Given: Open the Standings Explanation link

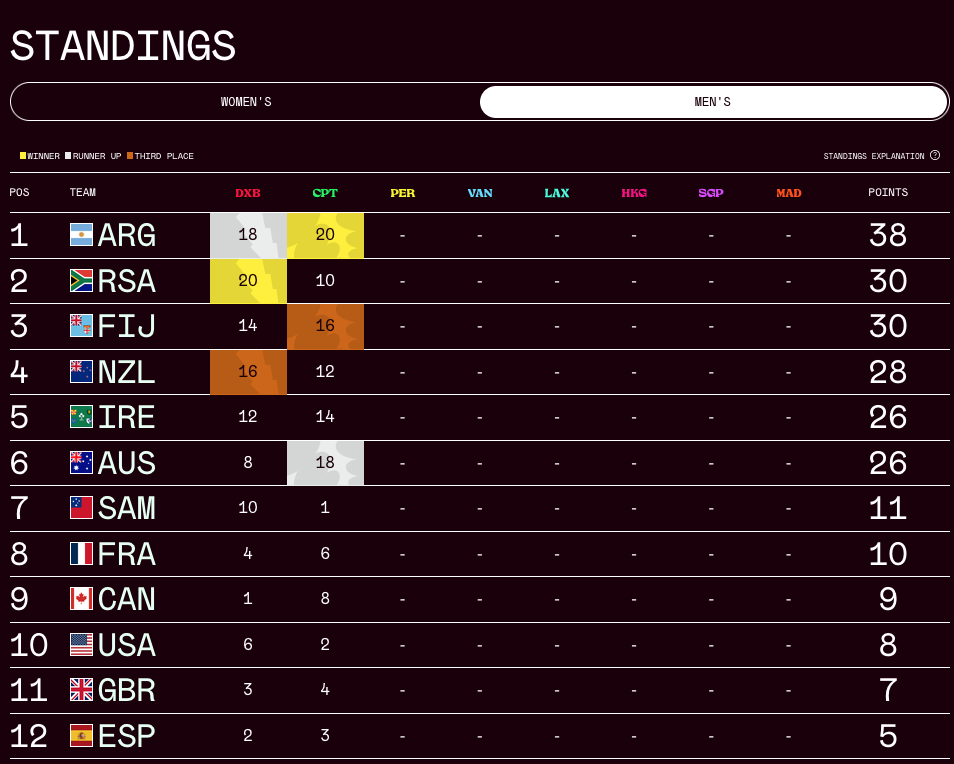Looking at the screenshot, I should (x=874, y=156).
